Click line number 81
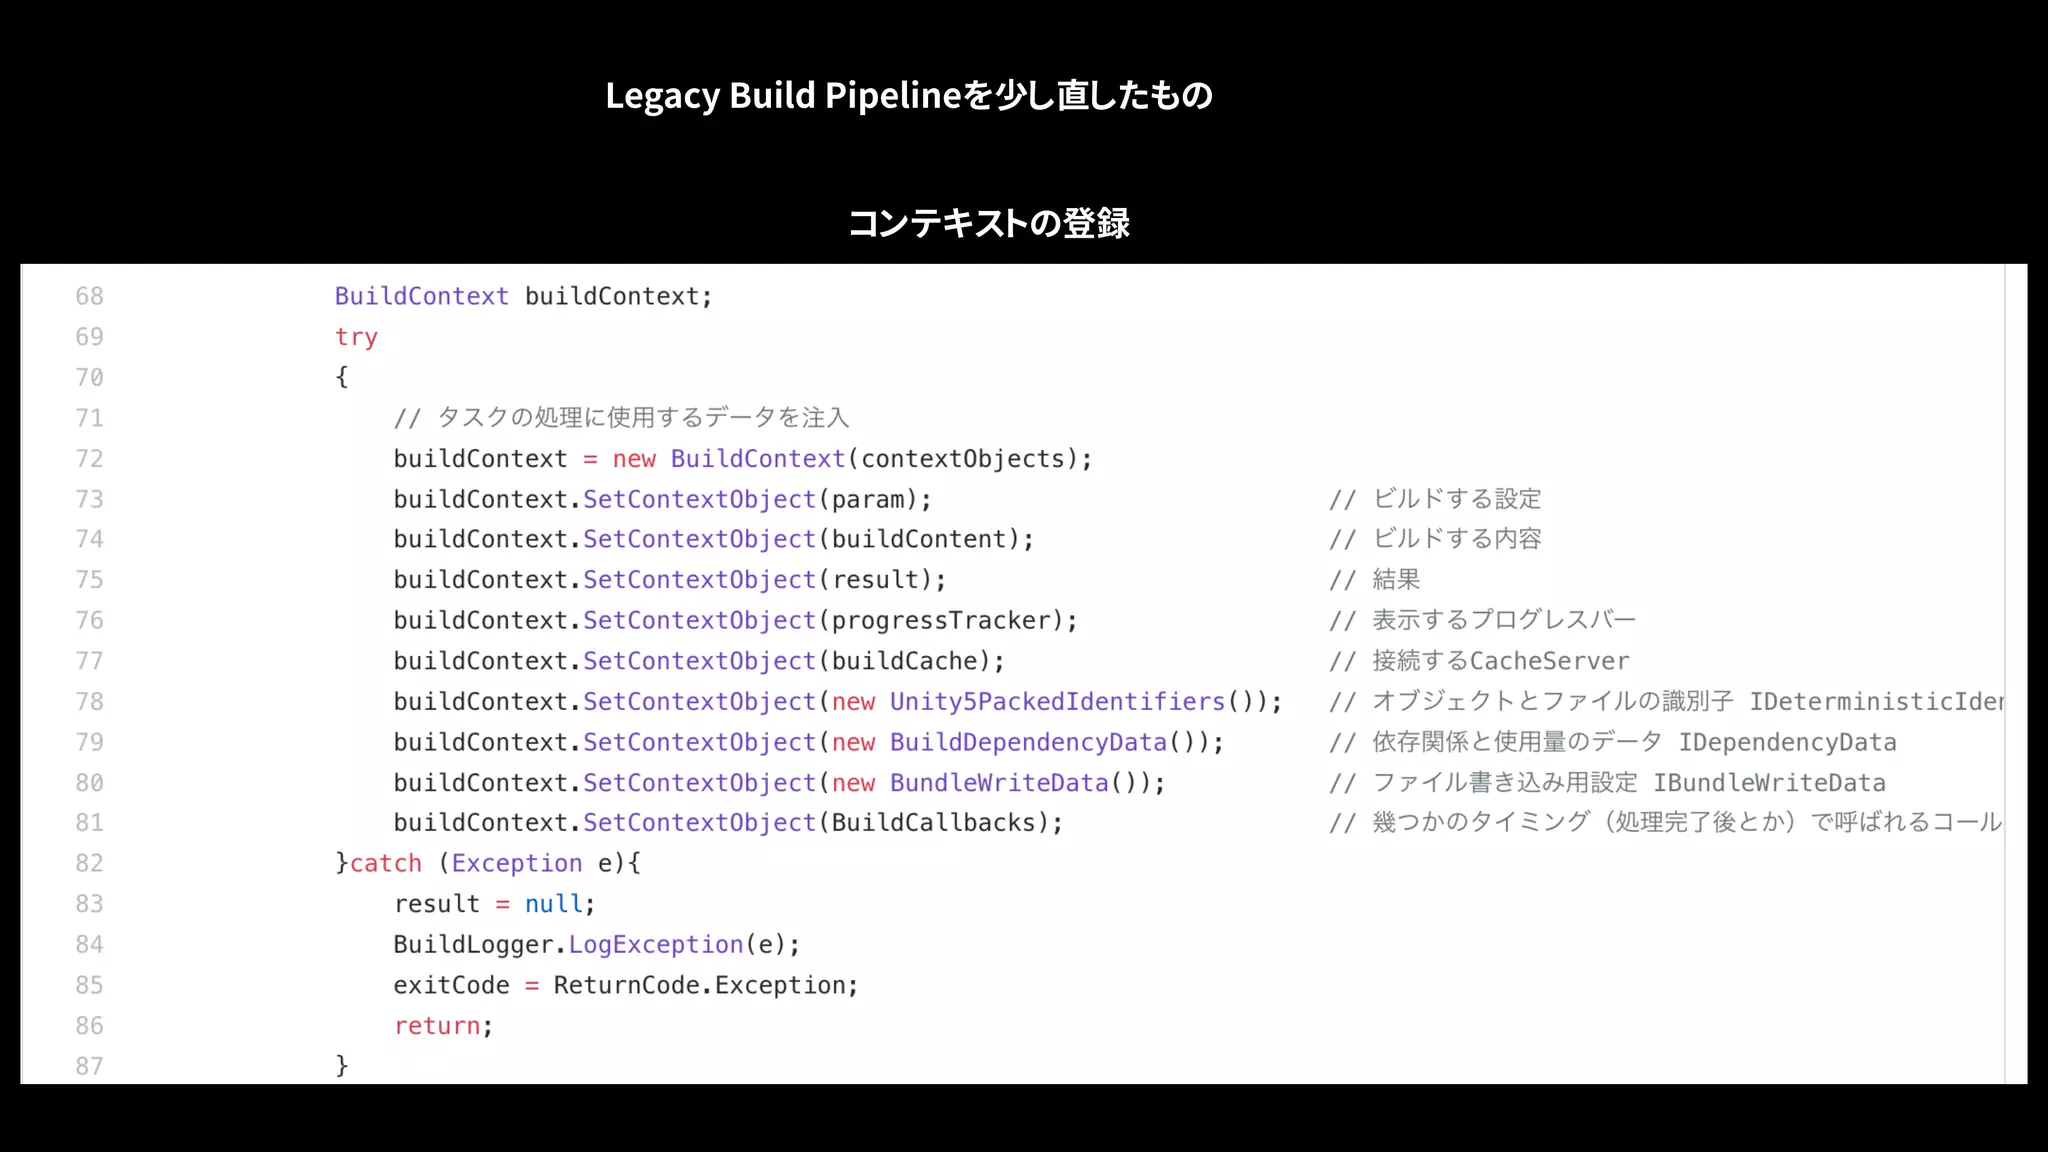This screenshot has height=1152, width=2048. 90,823
